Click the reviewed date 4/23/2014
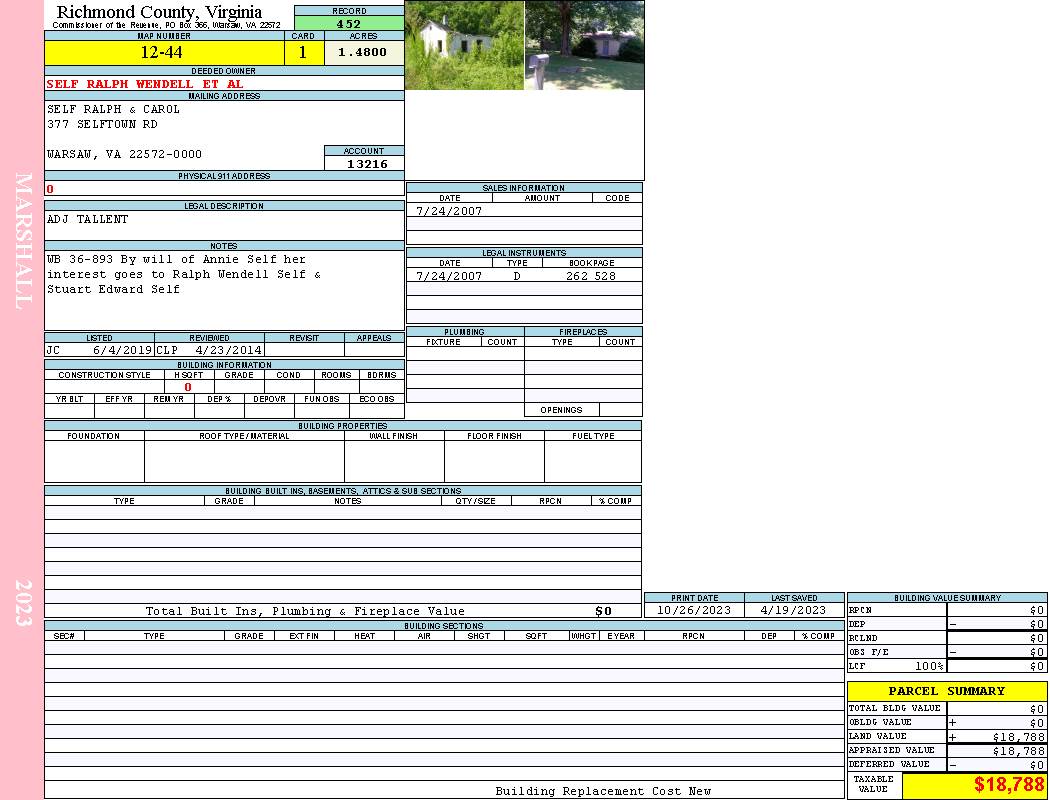This screenshot has width=1050, height=800. pyautogui.click(x=229, y=351)
